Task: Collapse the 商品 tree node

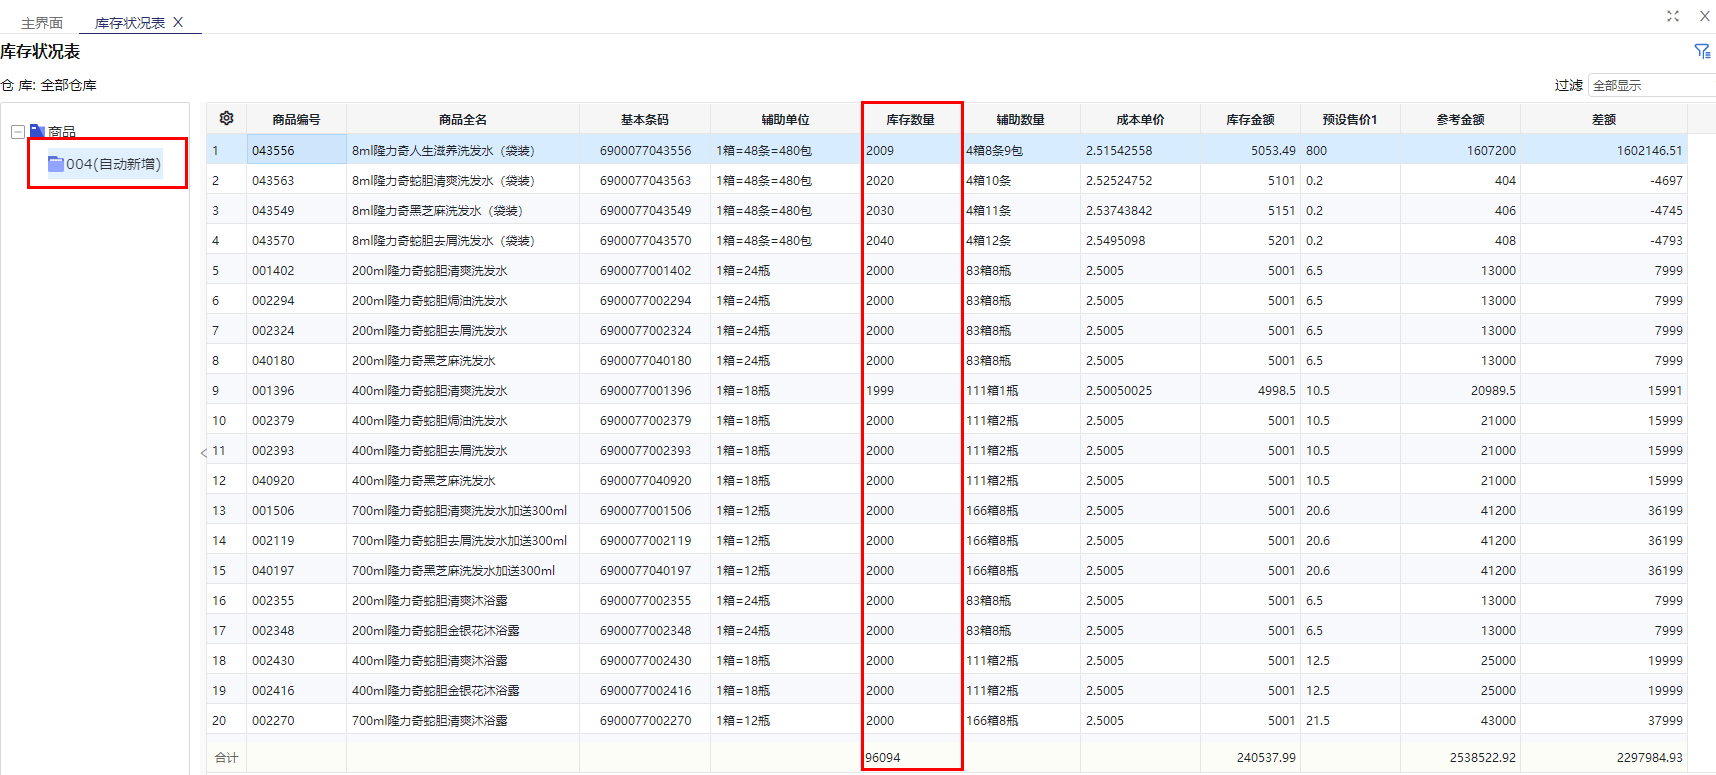Action: pos(18,132)
